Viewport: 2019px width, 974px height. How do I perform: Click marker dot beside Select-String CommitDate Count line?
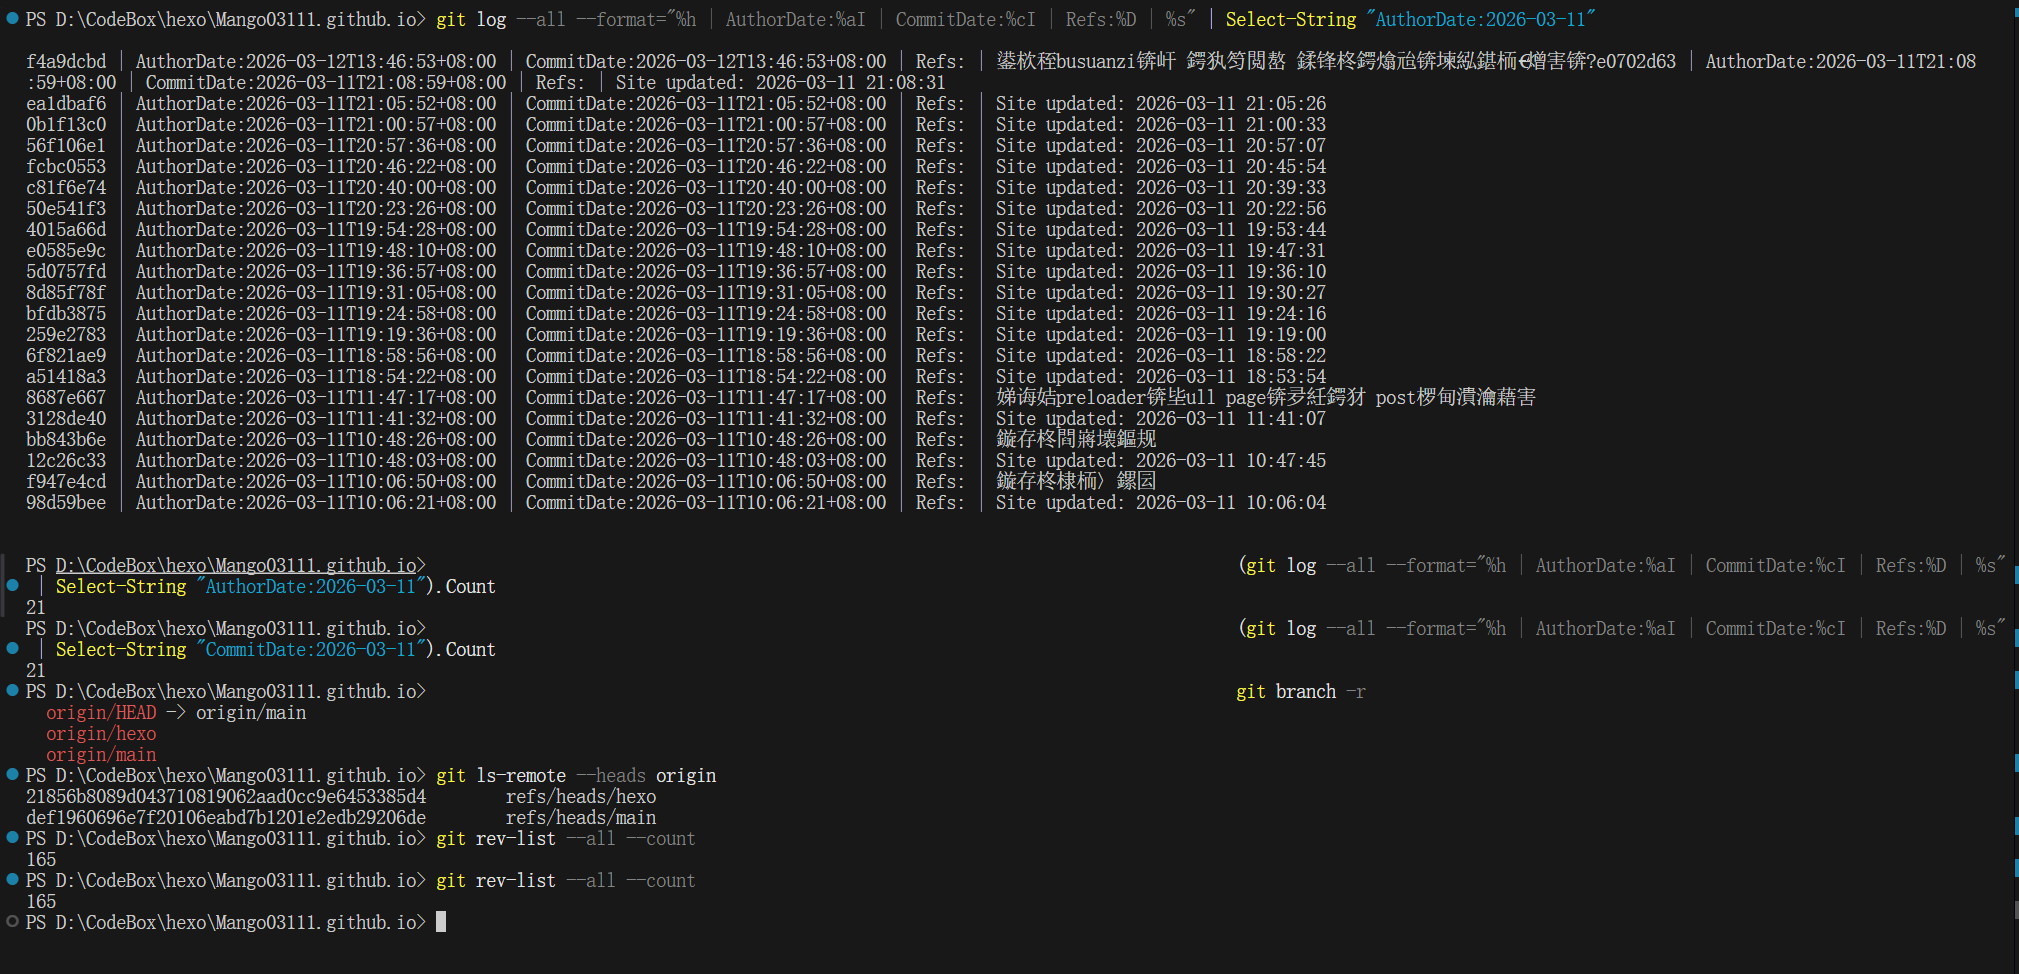pyautogui.click(x=12, y=649)
